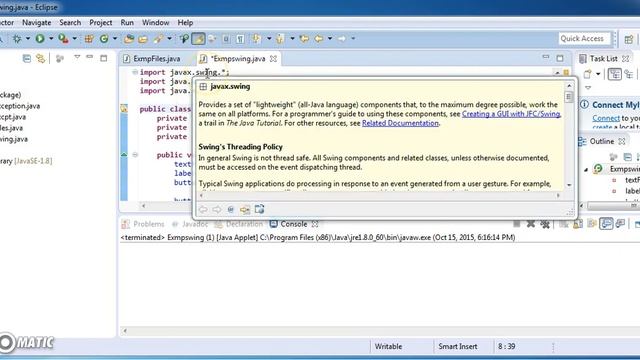640x360 pixels.
Task: Click javadoc popup scroll down arrow
Action: click(x=569, y=185)
